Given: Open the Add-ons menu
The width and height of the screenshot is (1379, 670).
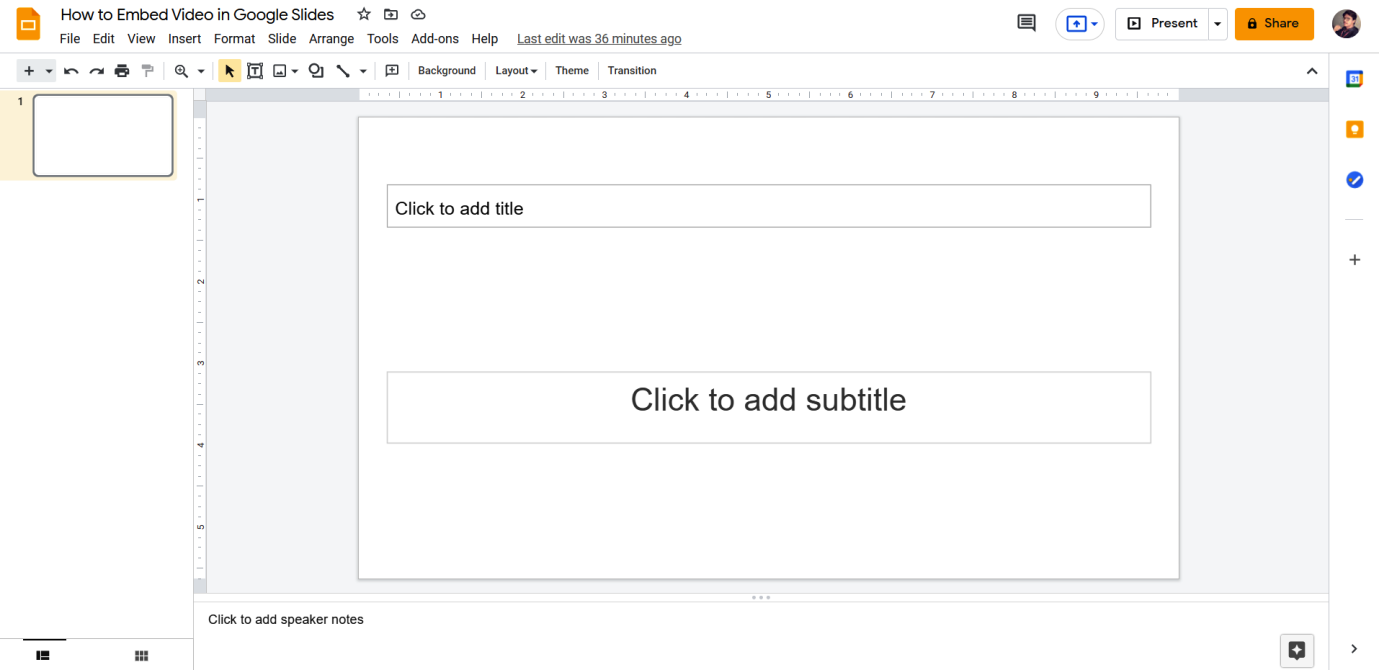Looking at the screenshot, I should pos(435,39).
